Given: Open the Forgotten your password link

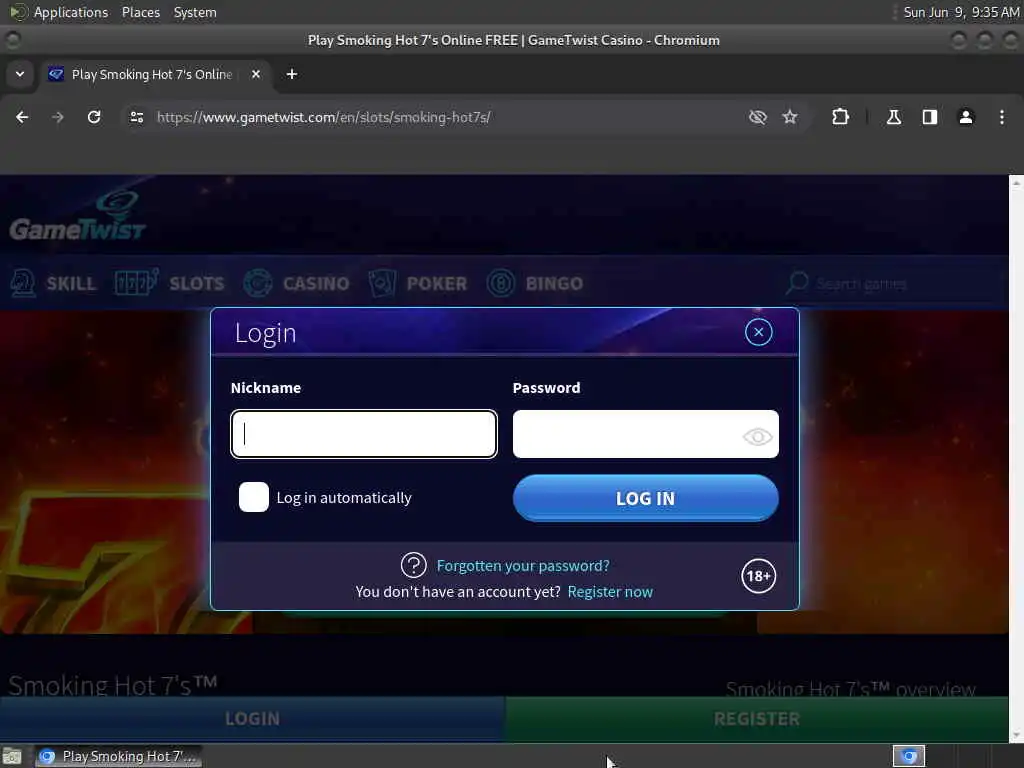Looking at the screenshot, I should pos(522,566).
